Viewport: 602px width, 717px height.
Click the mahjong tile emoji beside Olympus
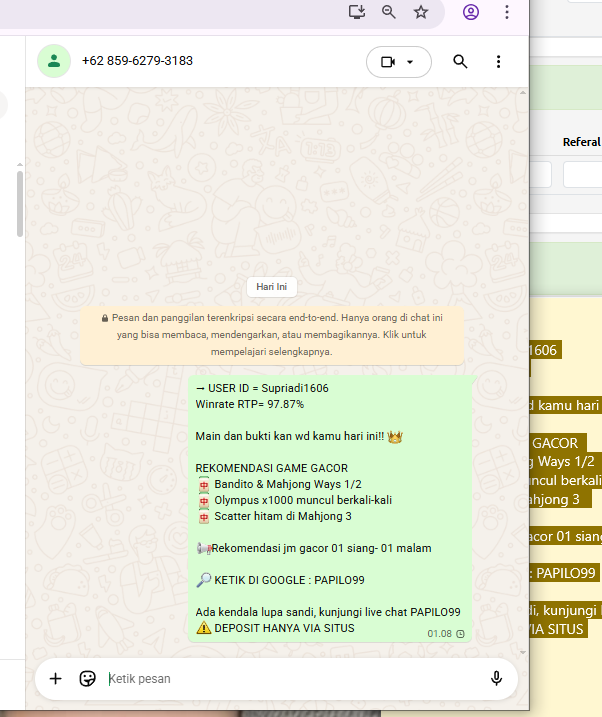pos(204,501)
